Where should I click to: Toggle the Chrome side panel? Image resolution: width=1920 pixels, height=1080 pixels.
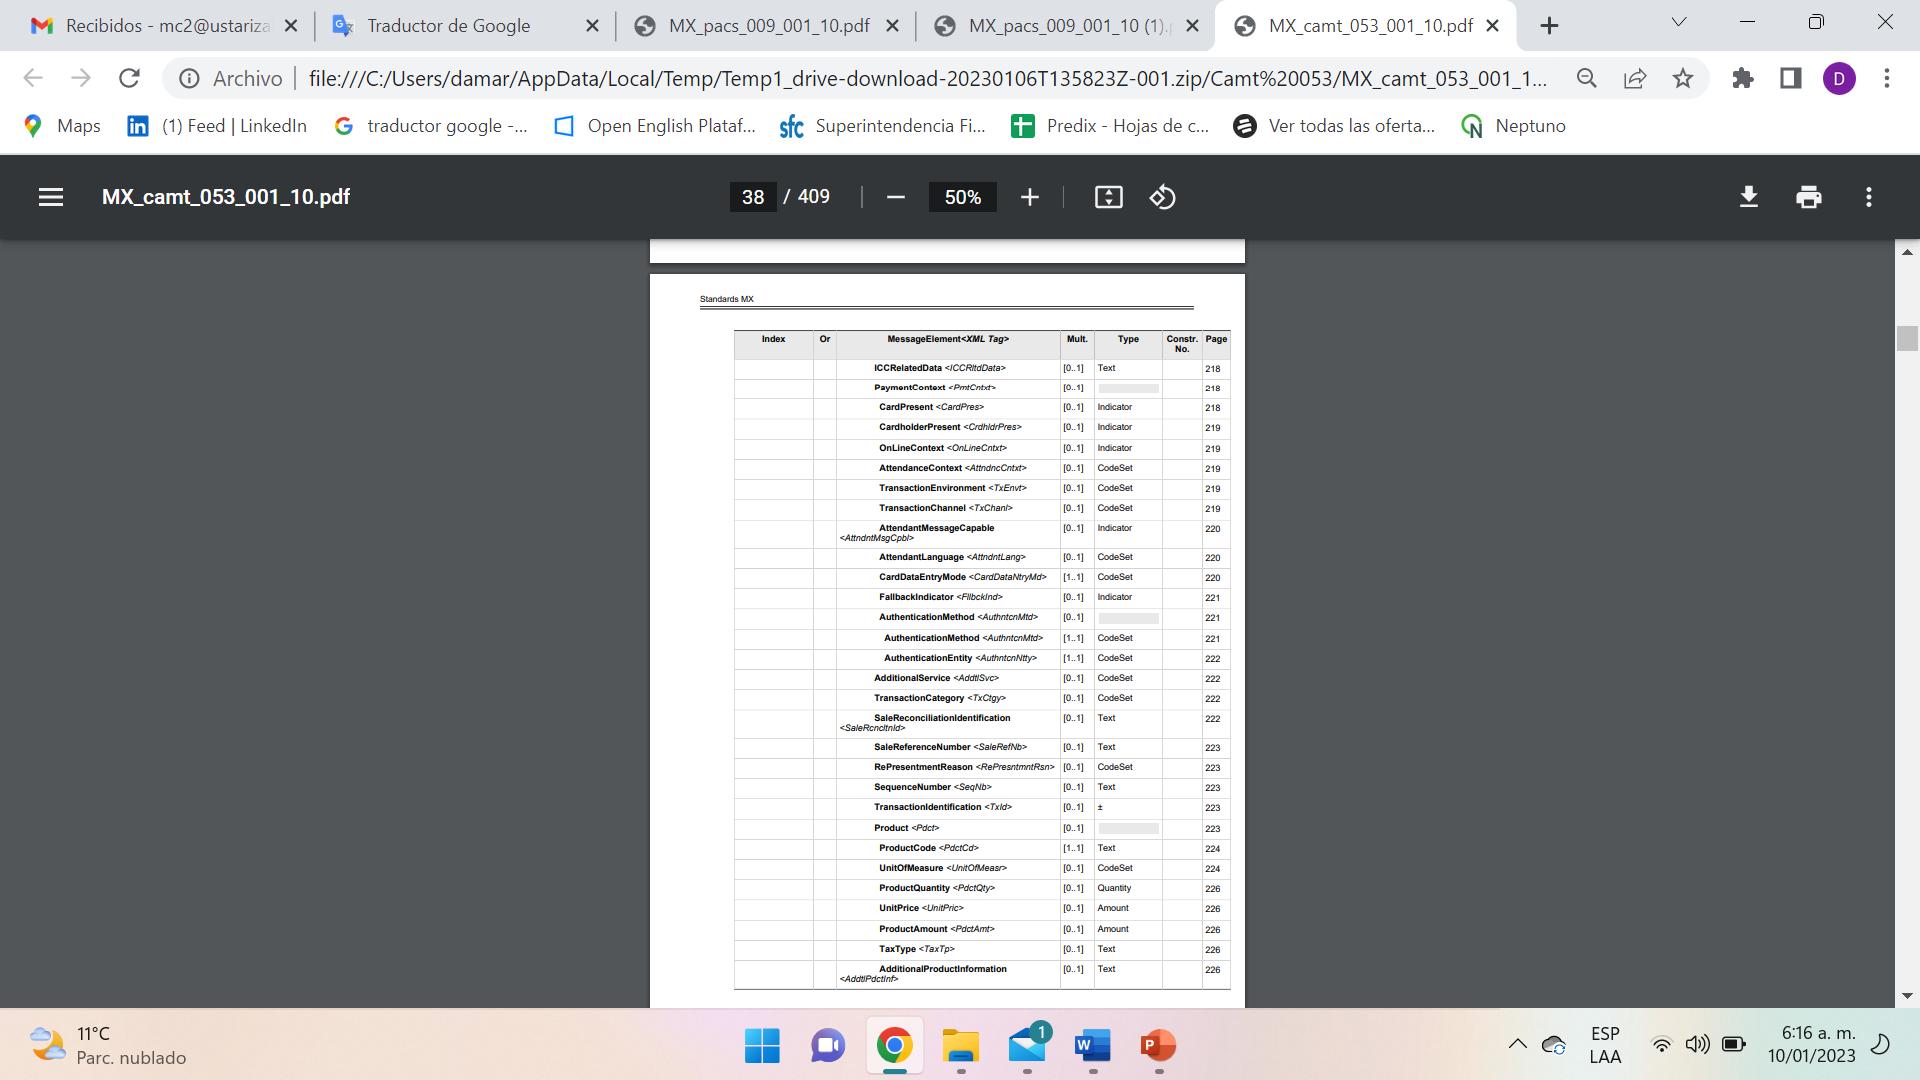tap(1790, 78)
